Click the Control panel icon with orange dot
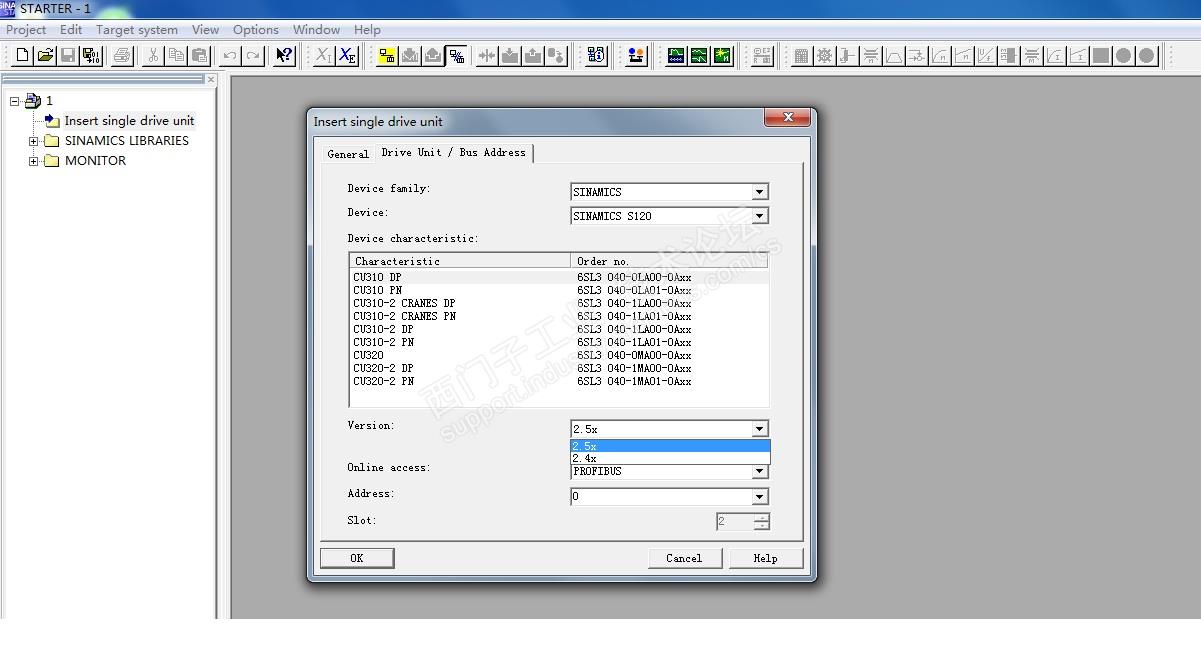The image size is (1201, 648). [x=636, y=55]
